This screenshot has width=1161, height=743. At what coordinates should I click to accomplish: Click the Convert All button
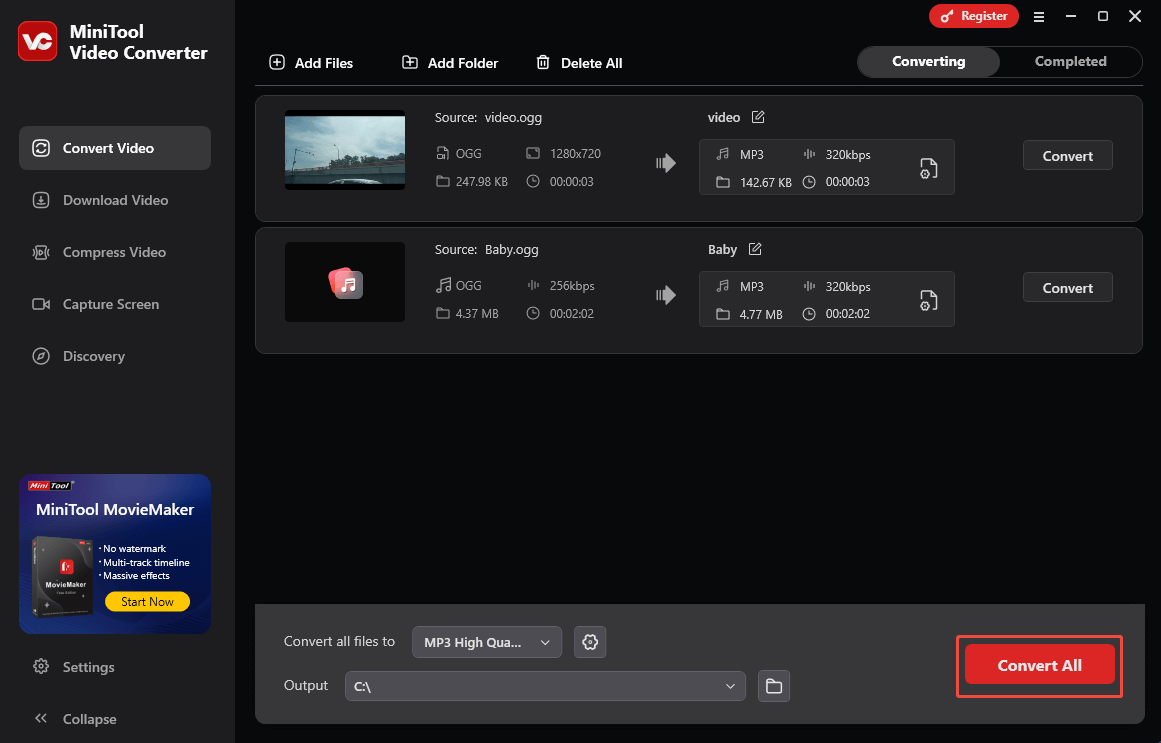pyautogui.click(x=1039, y=665)
